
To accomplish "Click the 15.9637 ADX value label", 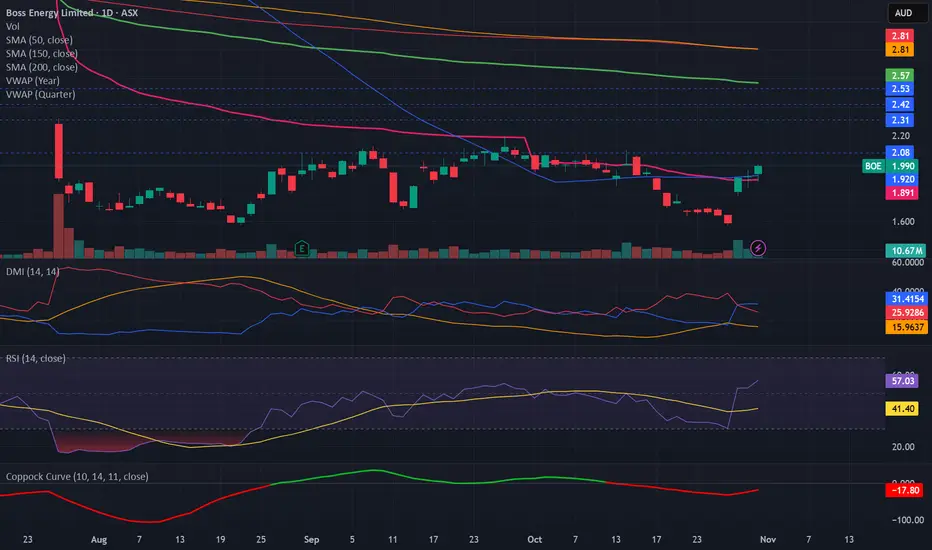I will click(x=906, y=326).
